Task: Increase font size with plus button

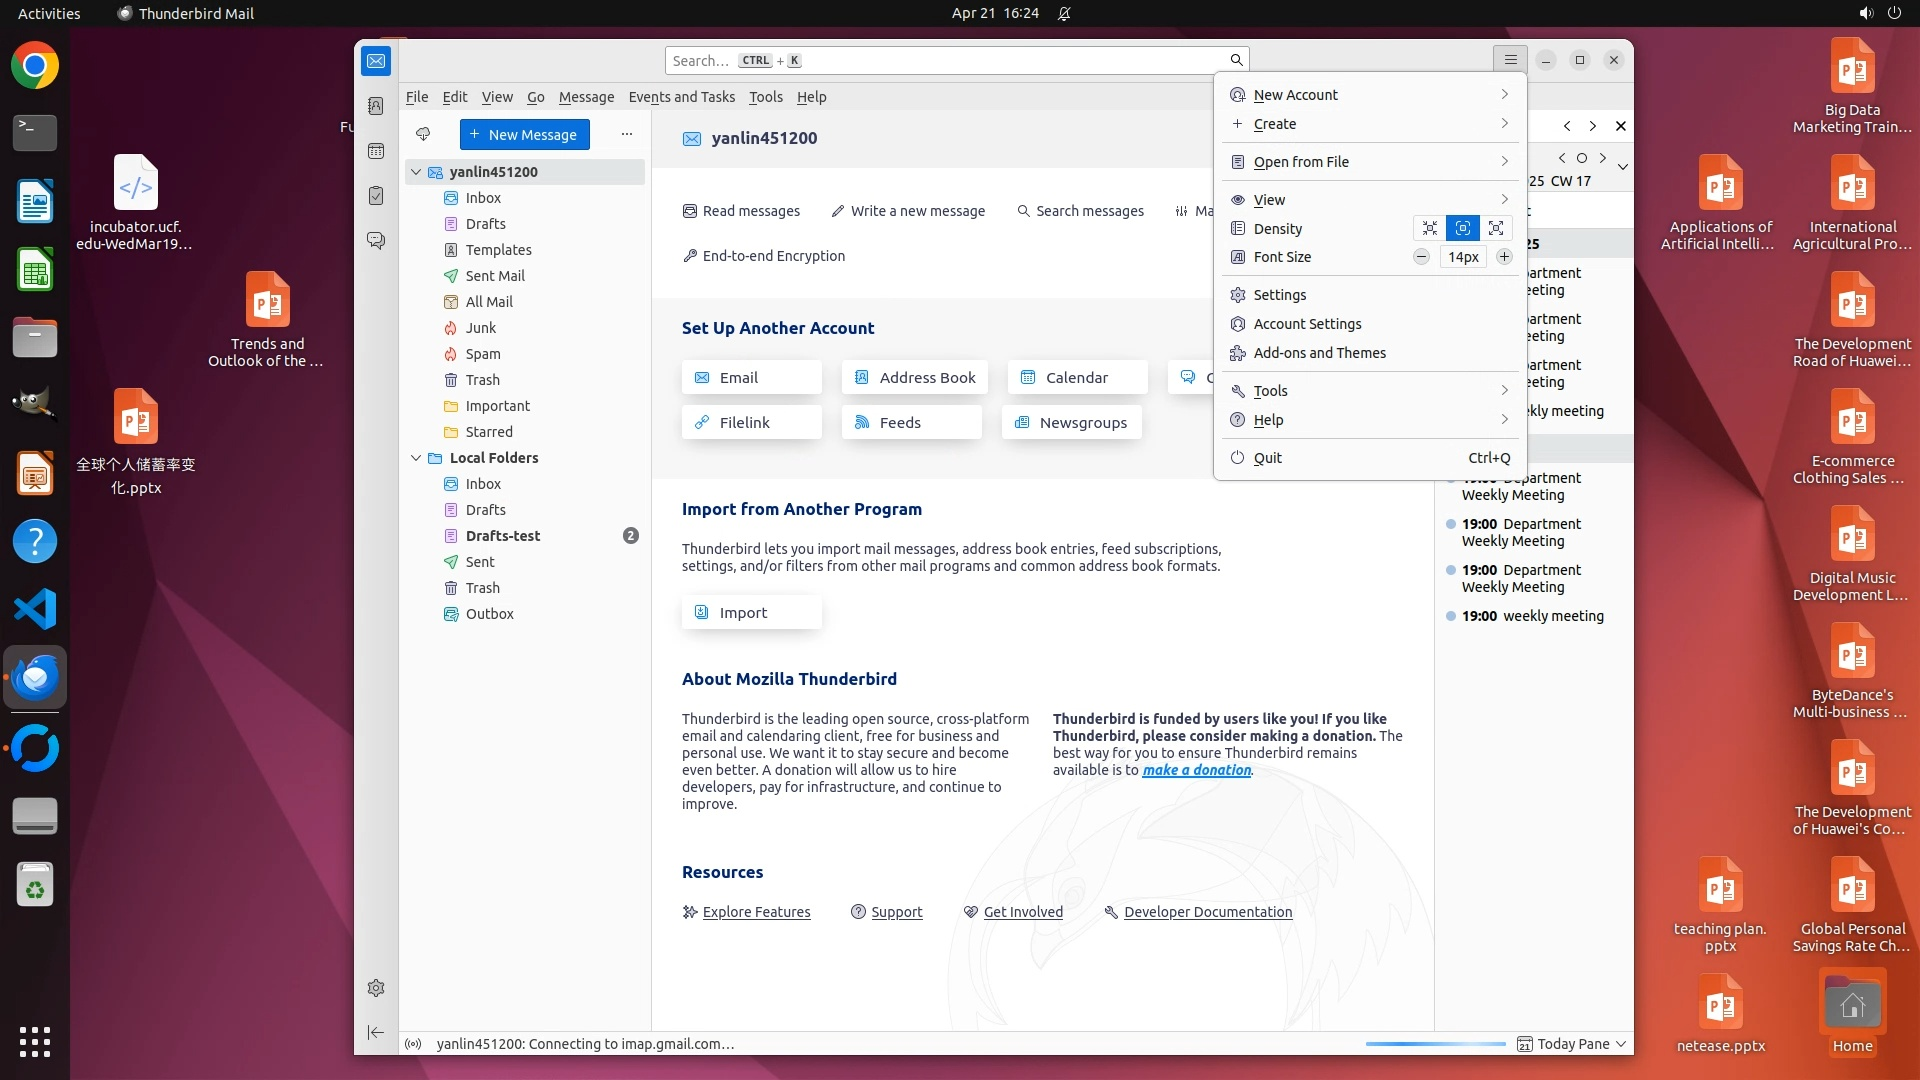Action: (x=1504, y=257)
